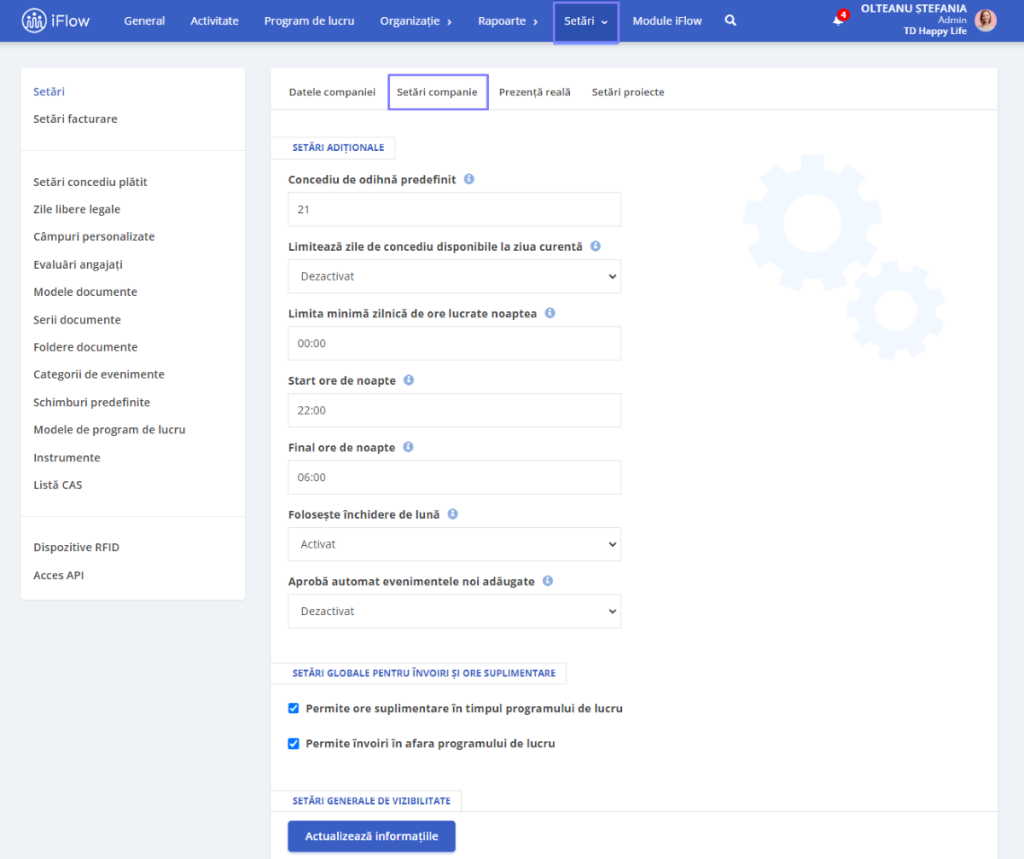
Task: Expand the Organizație menu
Action: (416, 21)
